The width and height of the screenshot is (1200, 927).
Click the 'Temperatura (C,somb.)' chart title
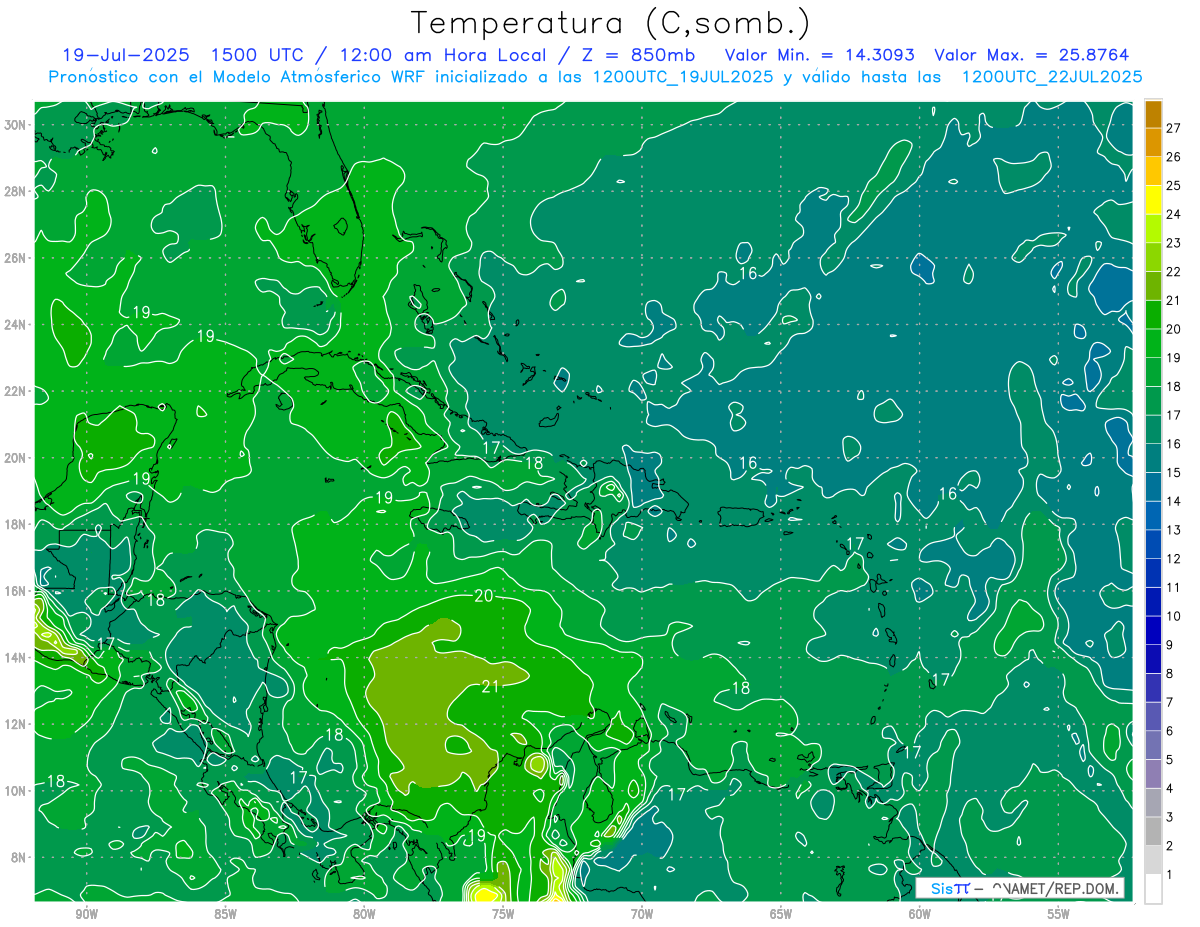[x=610, y=23]
